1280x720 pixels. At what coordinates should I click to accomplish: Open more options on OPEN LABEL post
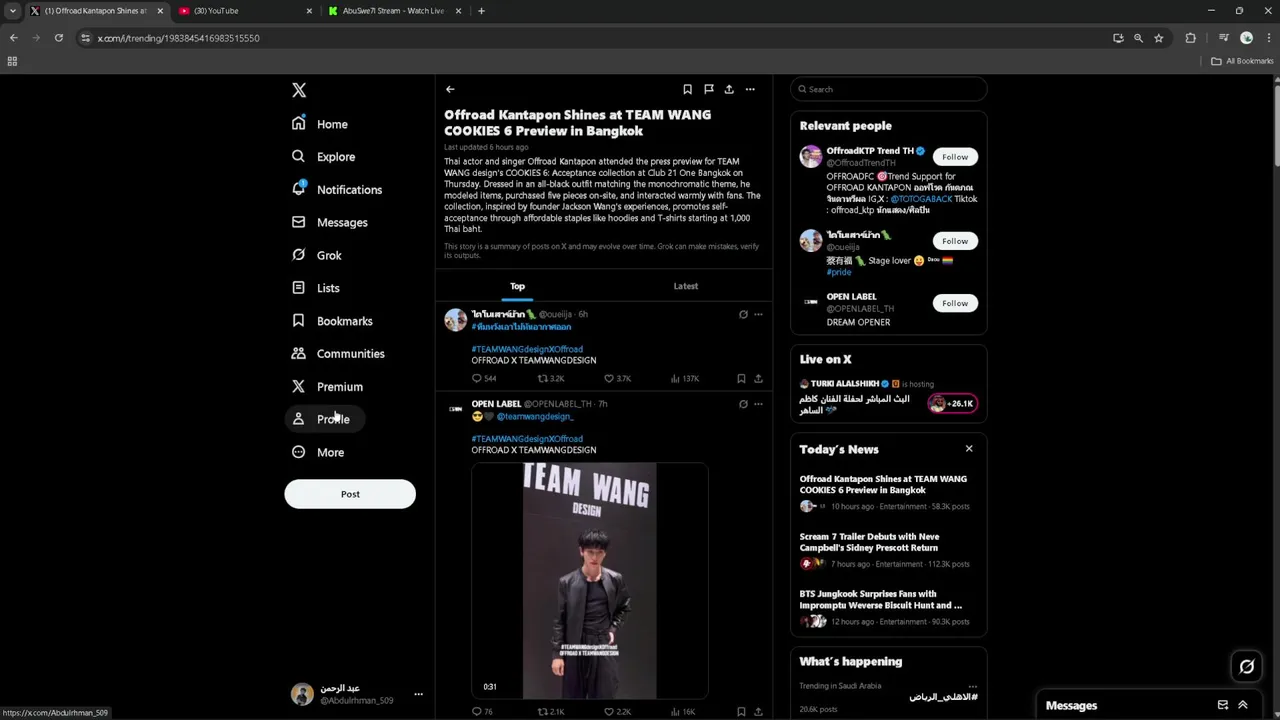coord(758,404)
